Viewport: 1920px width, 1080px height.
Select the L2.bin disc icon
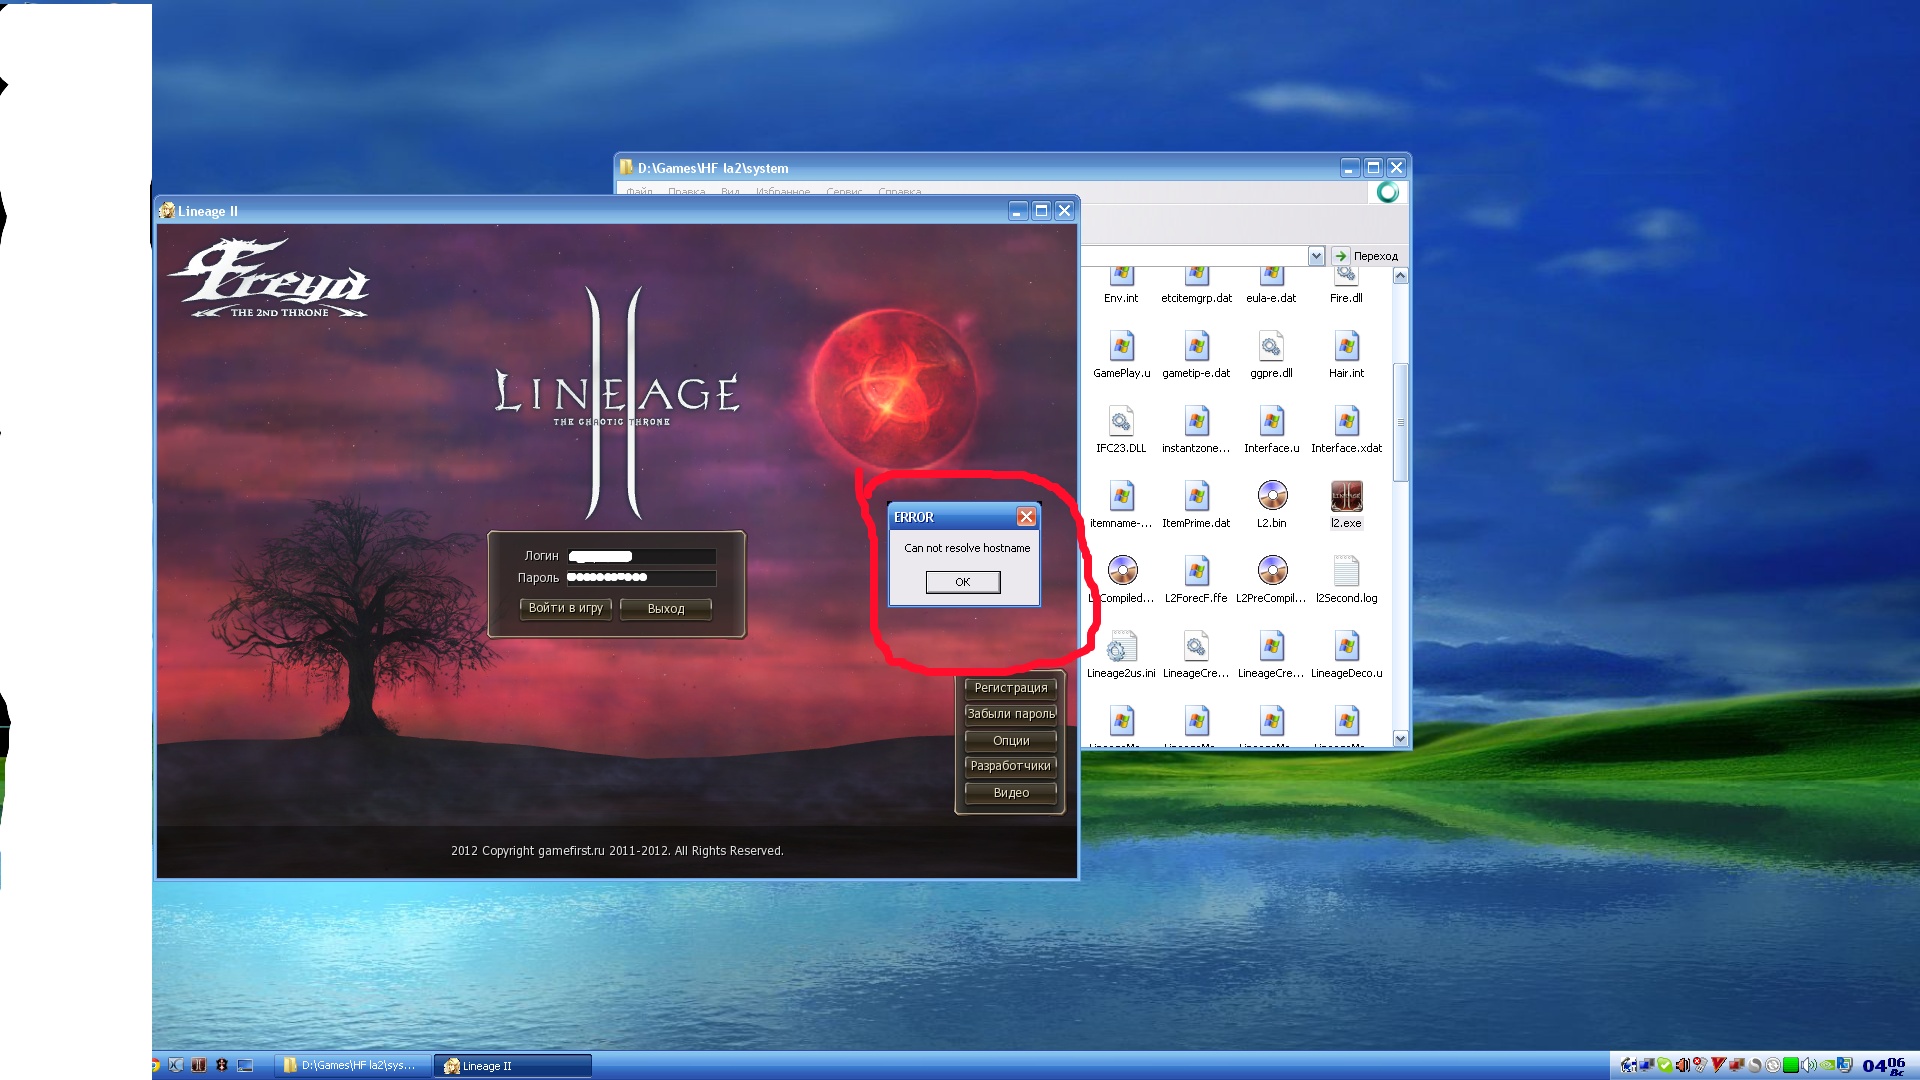[1271, 497]
